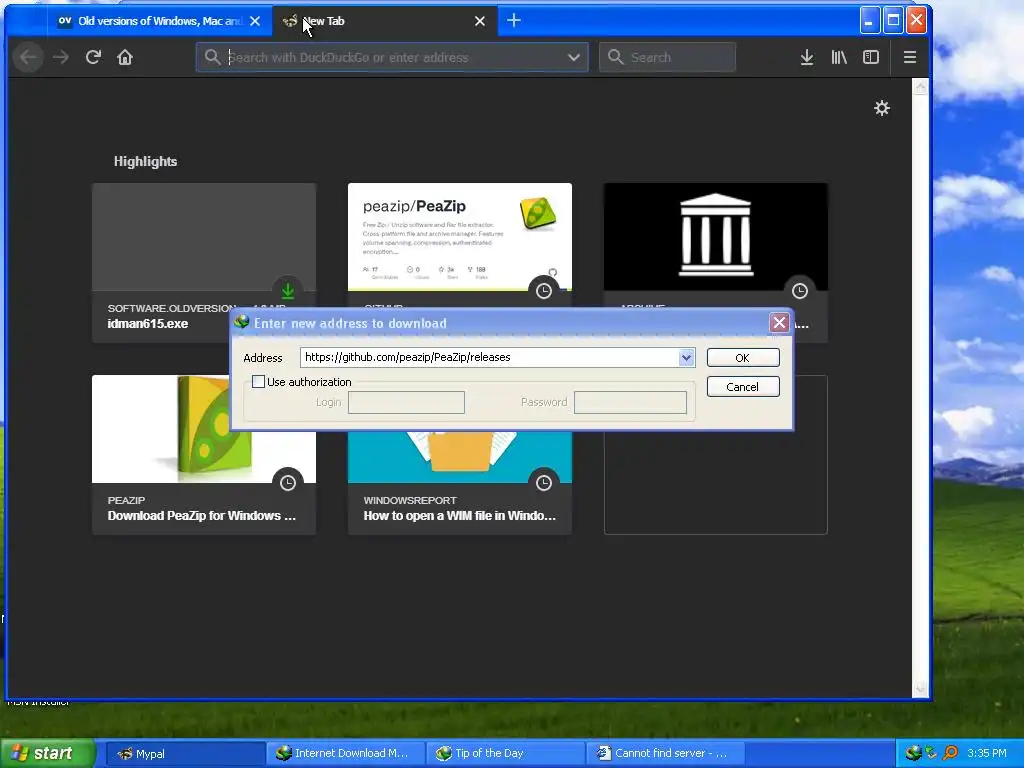Enable the Use authorization checkbox
Viewport: 1024px width, 768px height.
[x=259, y=382]
